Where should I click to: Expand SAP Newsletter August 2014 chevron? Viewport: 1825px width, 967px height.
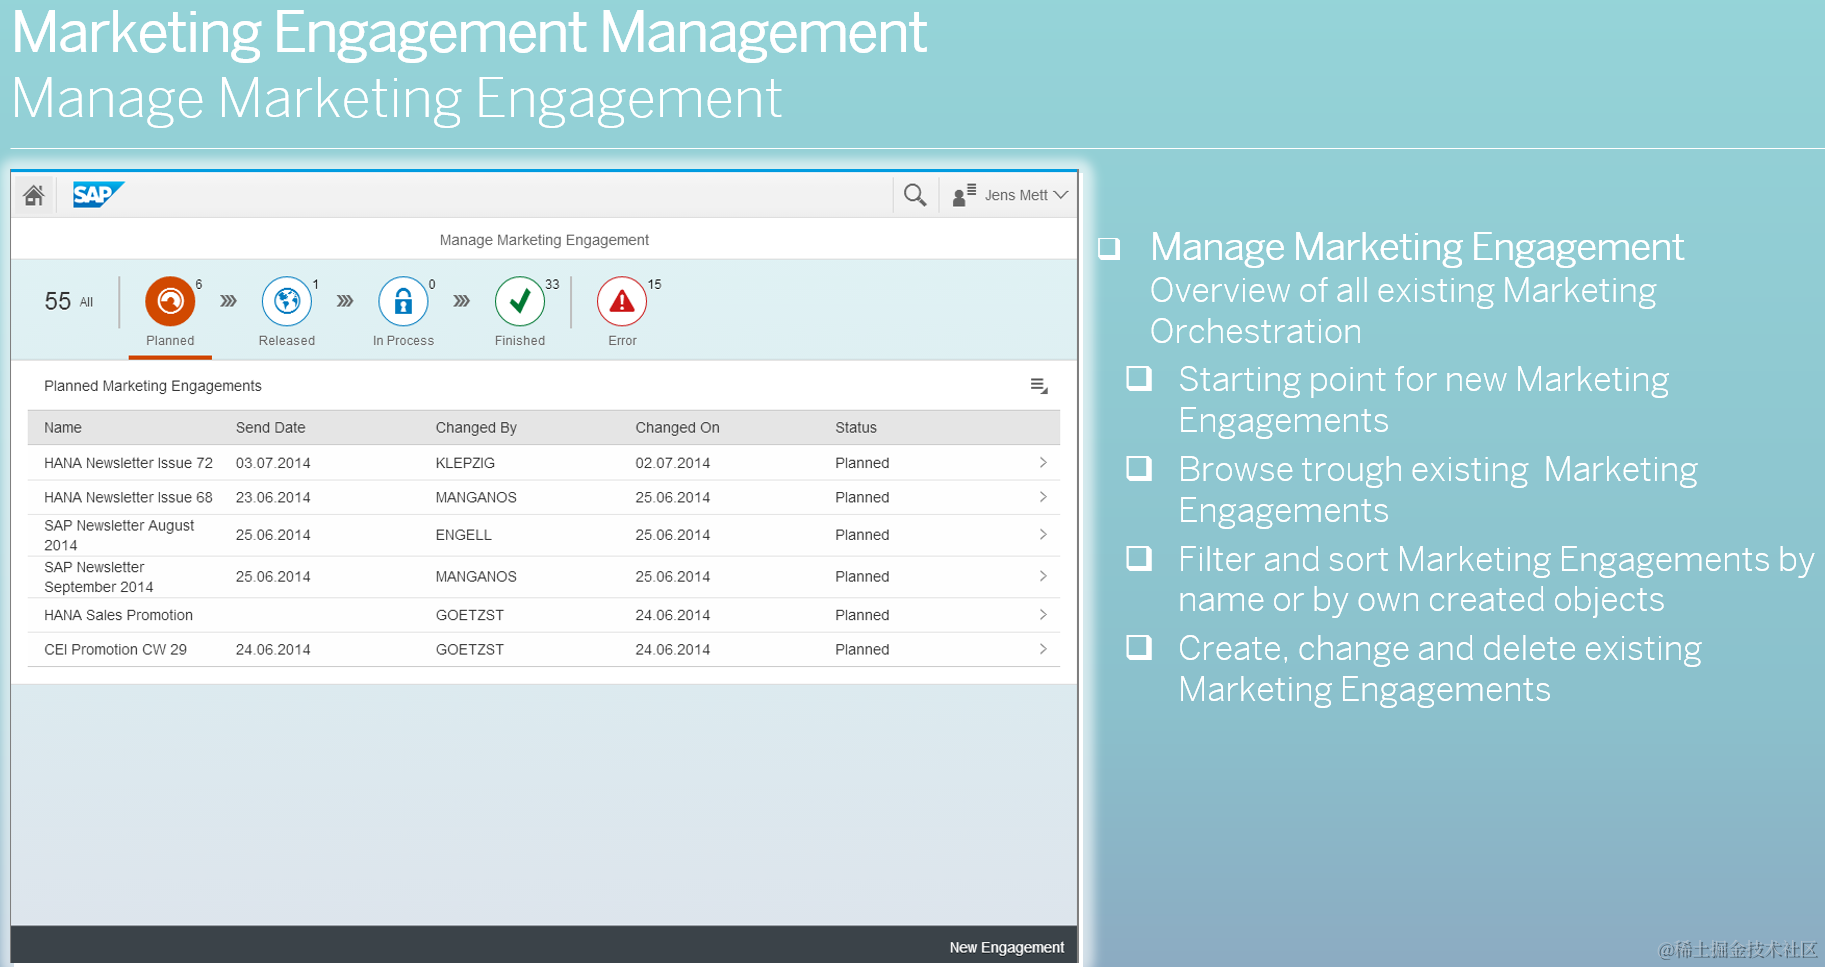1043,535
